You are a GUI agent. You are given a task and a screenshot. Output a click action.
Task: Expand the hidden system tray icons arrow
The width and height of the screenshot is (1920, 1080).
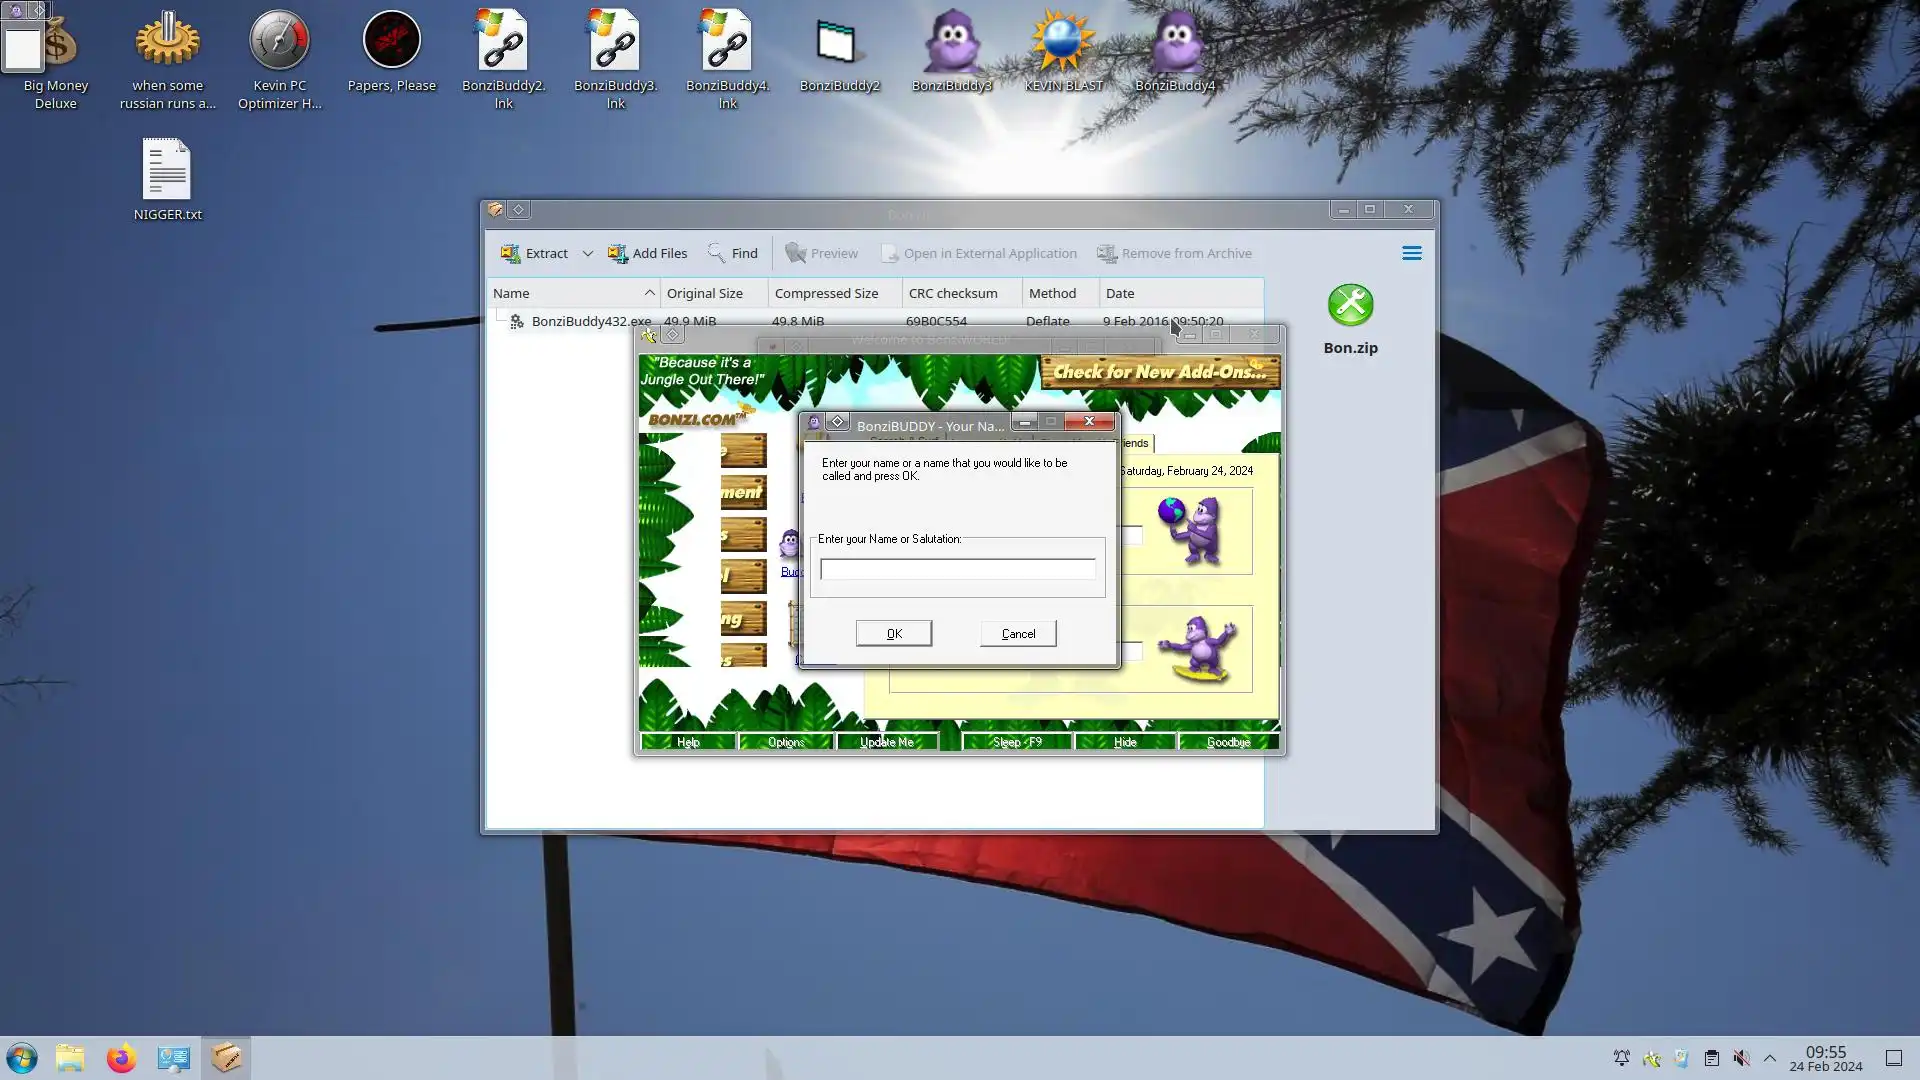click(1770, 1058)
